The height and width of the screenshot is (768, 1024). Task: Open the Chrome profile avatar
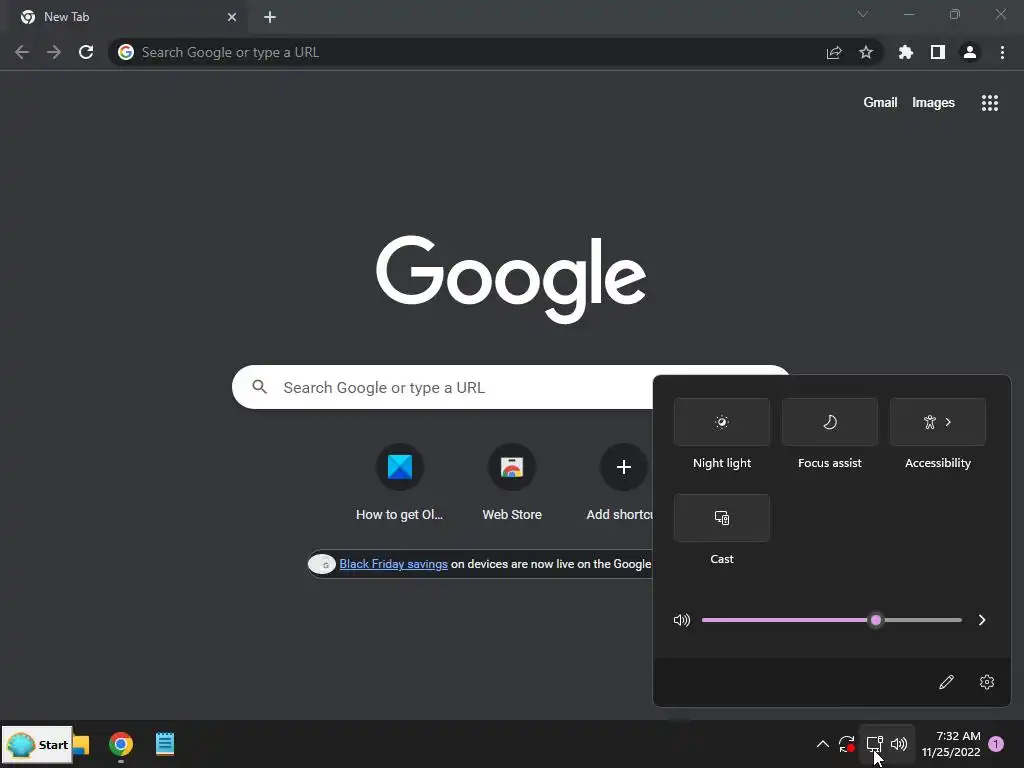pyautogui.click(x=970, y=52)
